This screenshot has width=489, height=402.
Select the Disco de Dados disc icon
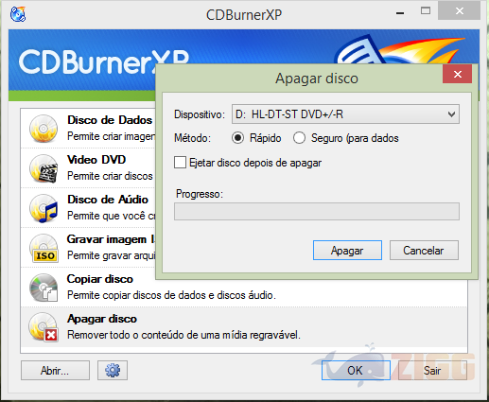click(x=43, y=128)
